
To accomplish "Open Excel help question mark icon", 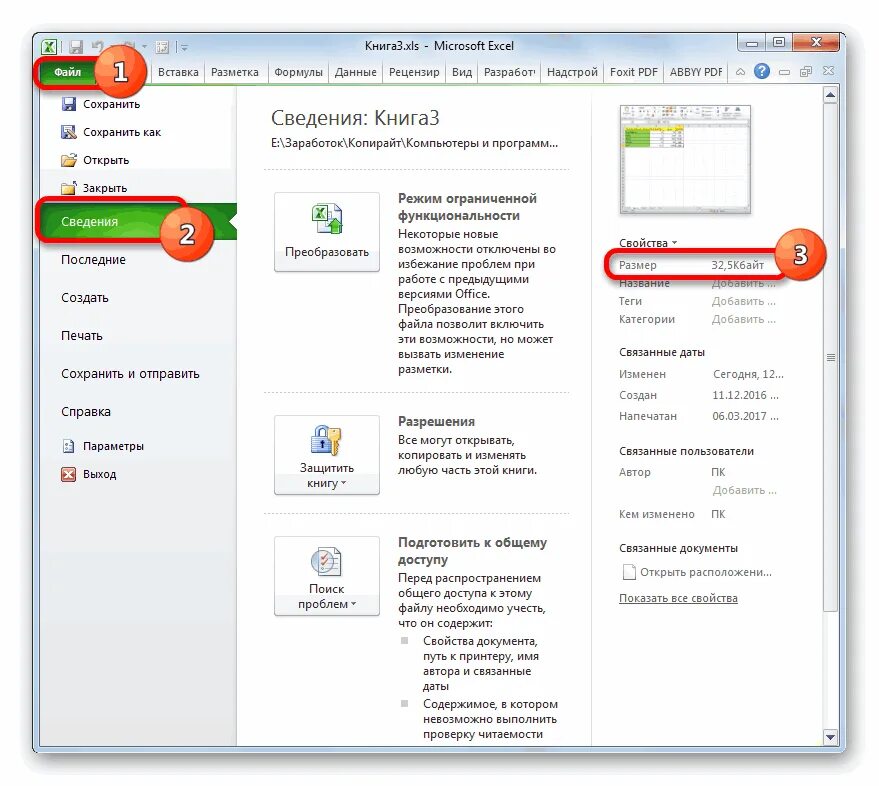I will pos(761,72).
